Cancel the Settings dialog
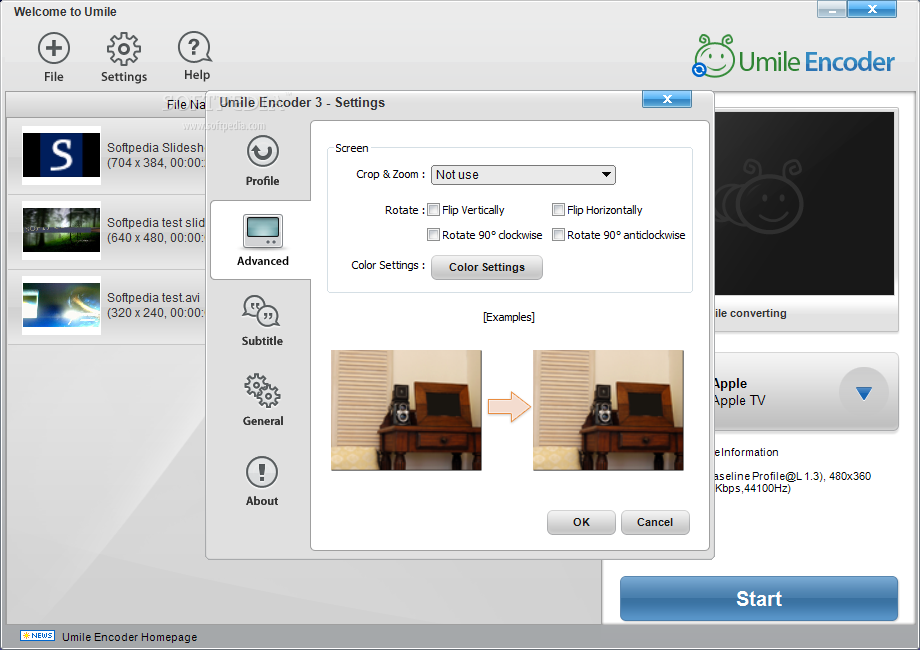The height and width of the screenshot is (650, 920). [655, 522]
